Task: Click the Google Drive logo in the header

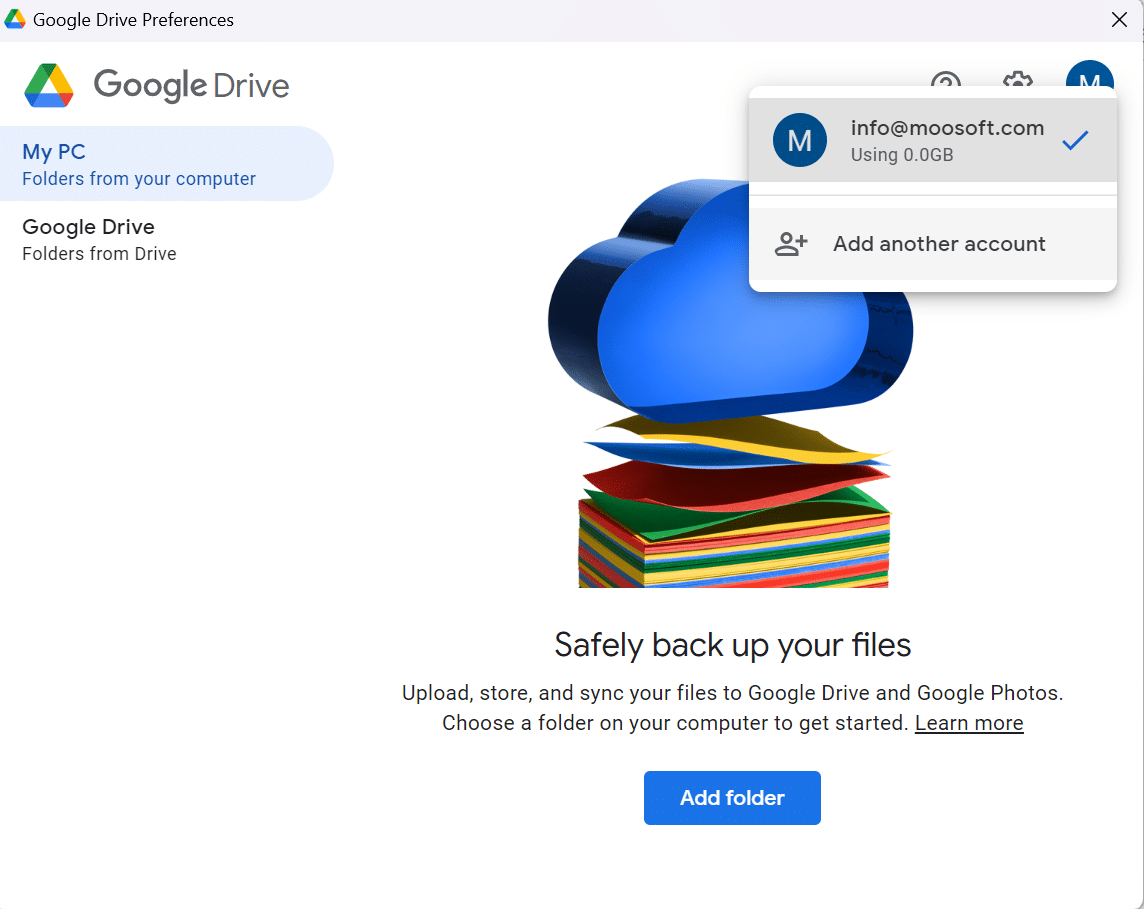Action: coord(156,85)
